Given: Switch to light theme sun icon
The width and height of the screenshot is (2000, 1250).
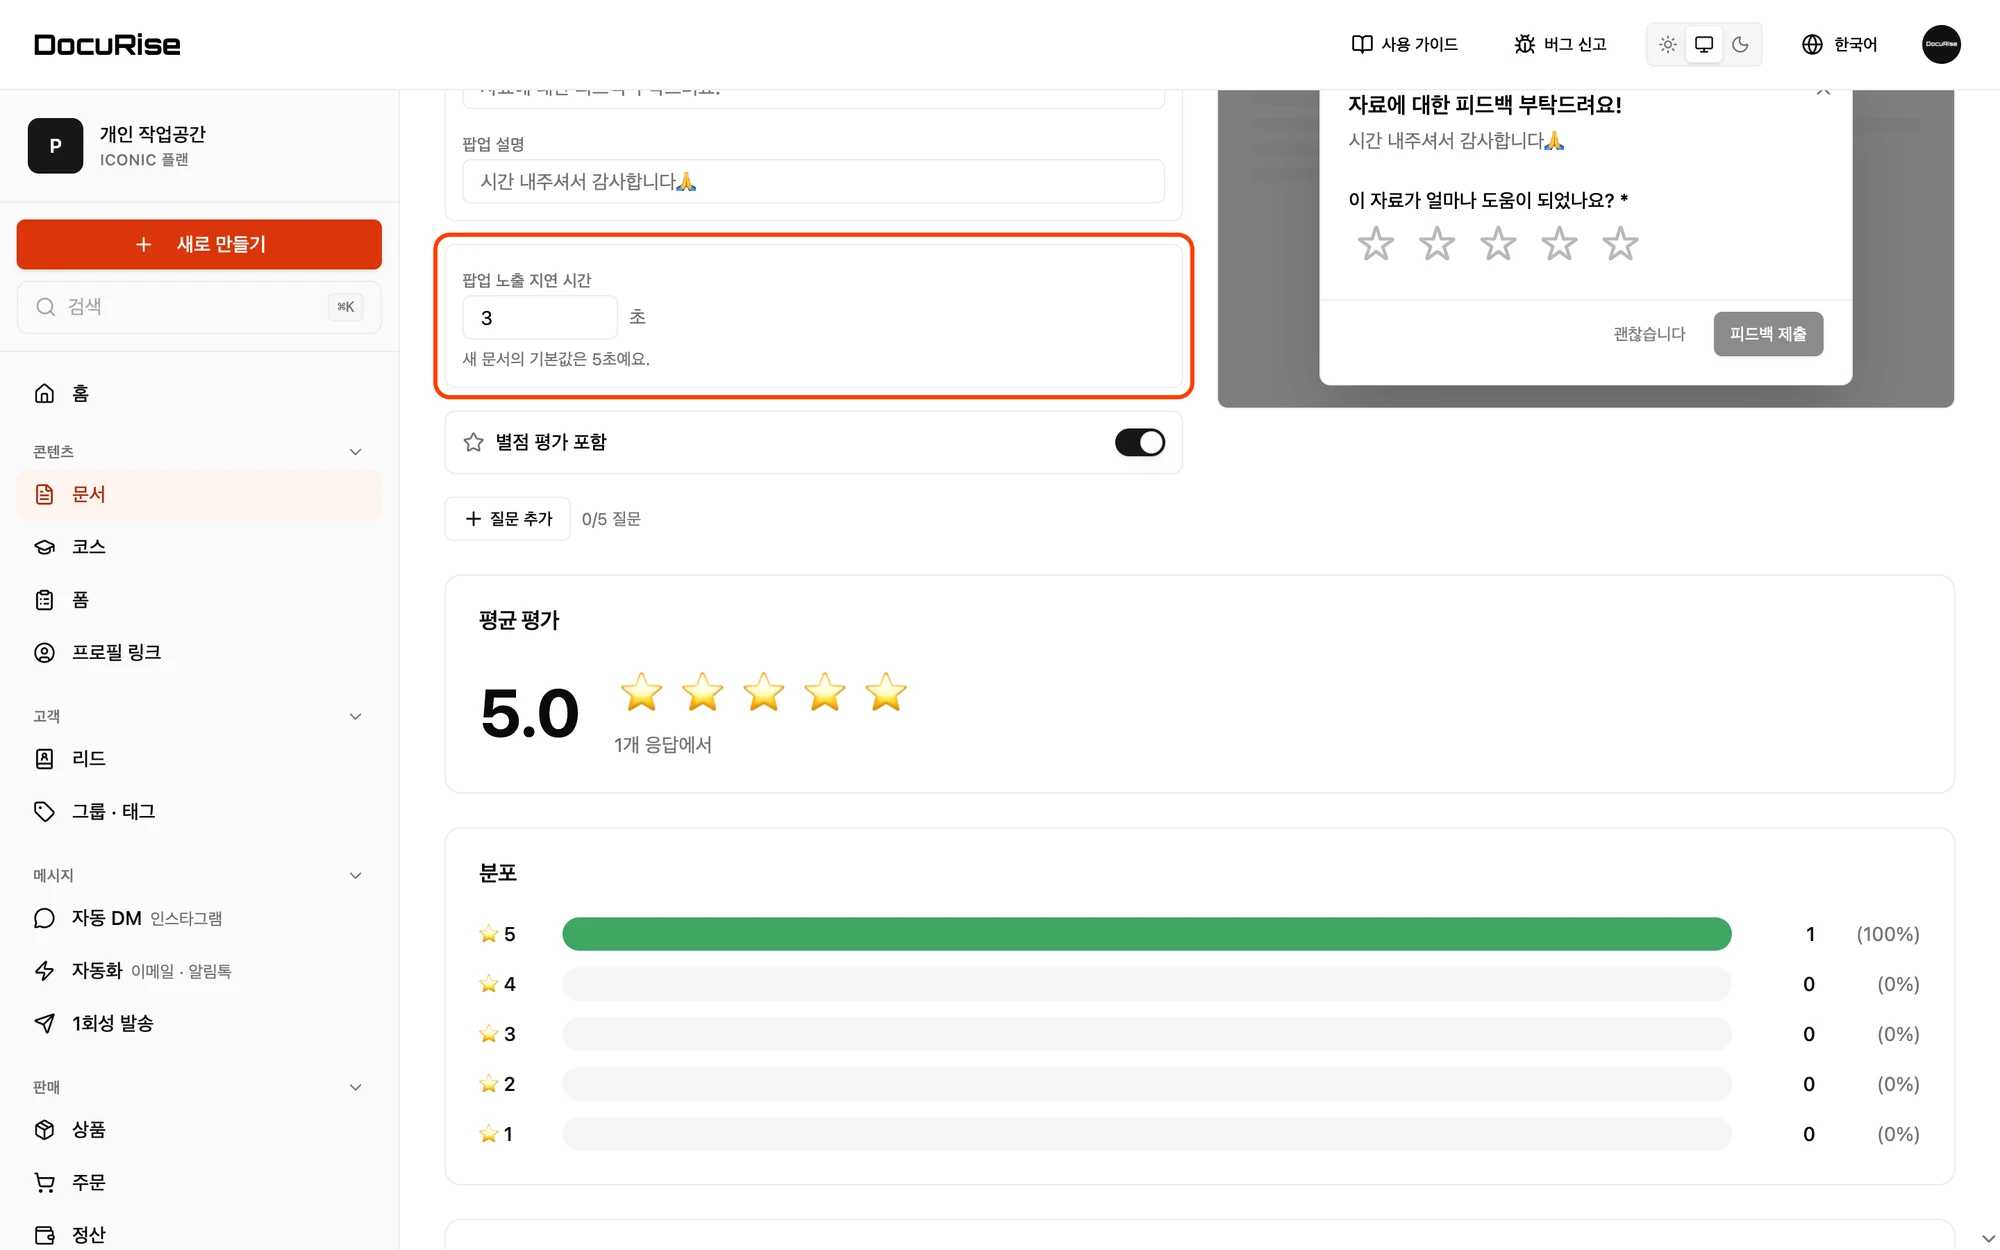Looking at the screenshot, I should tap(1667, 44).
